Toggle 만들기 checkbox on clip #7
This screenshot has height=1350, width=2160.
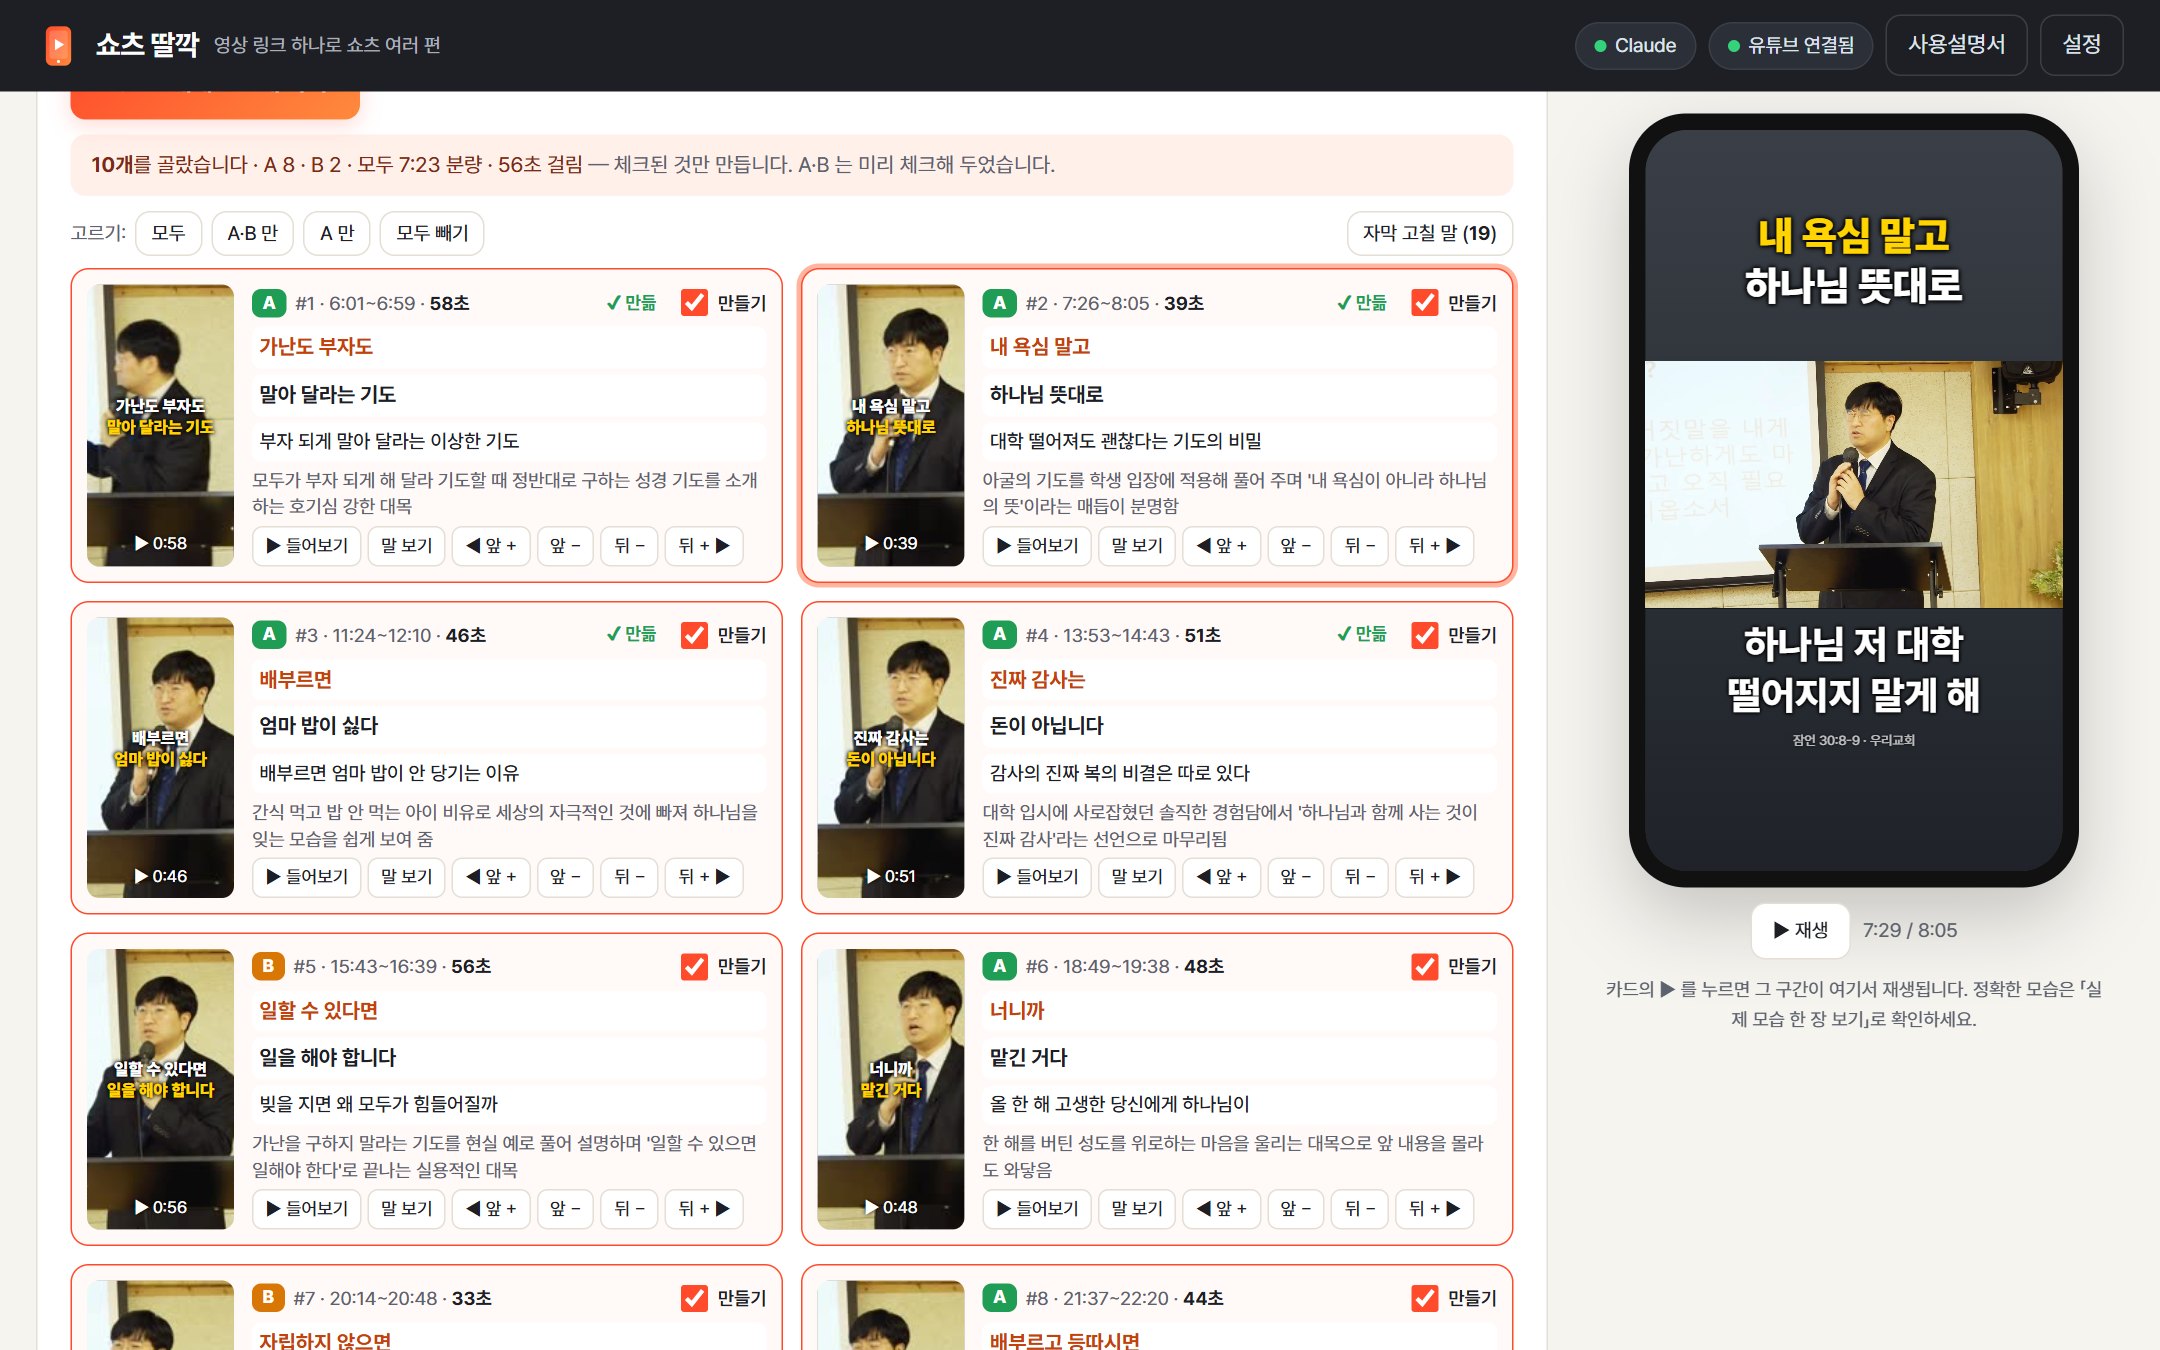[x=694, y=1298]
